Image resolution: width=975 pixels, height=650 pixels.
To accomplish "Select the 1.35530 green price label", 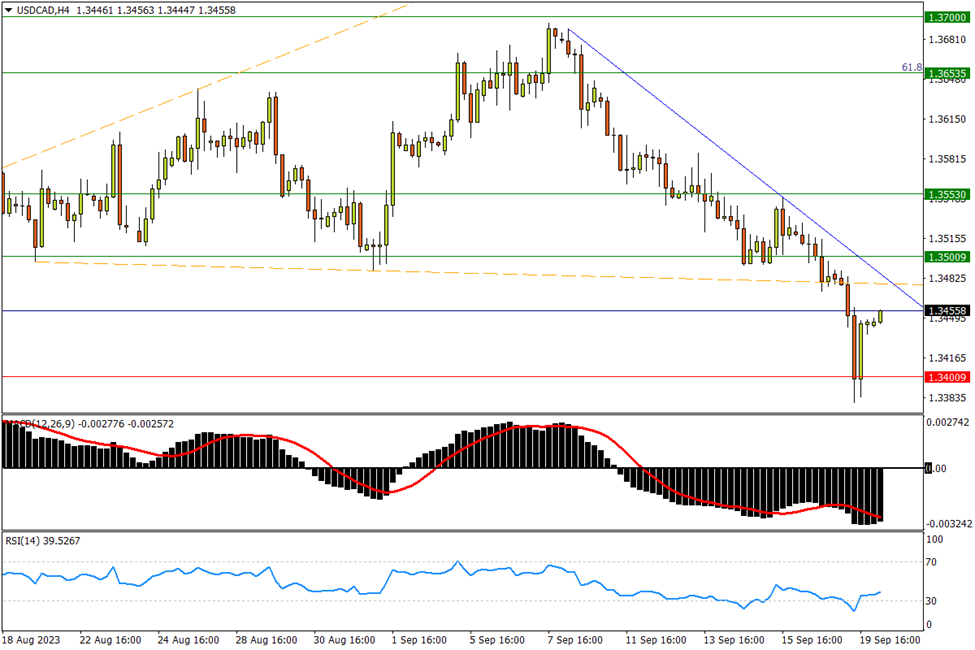I will 944,194.
